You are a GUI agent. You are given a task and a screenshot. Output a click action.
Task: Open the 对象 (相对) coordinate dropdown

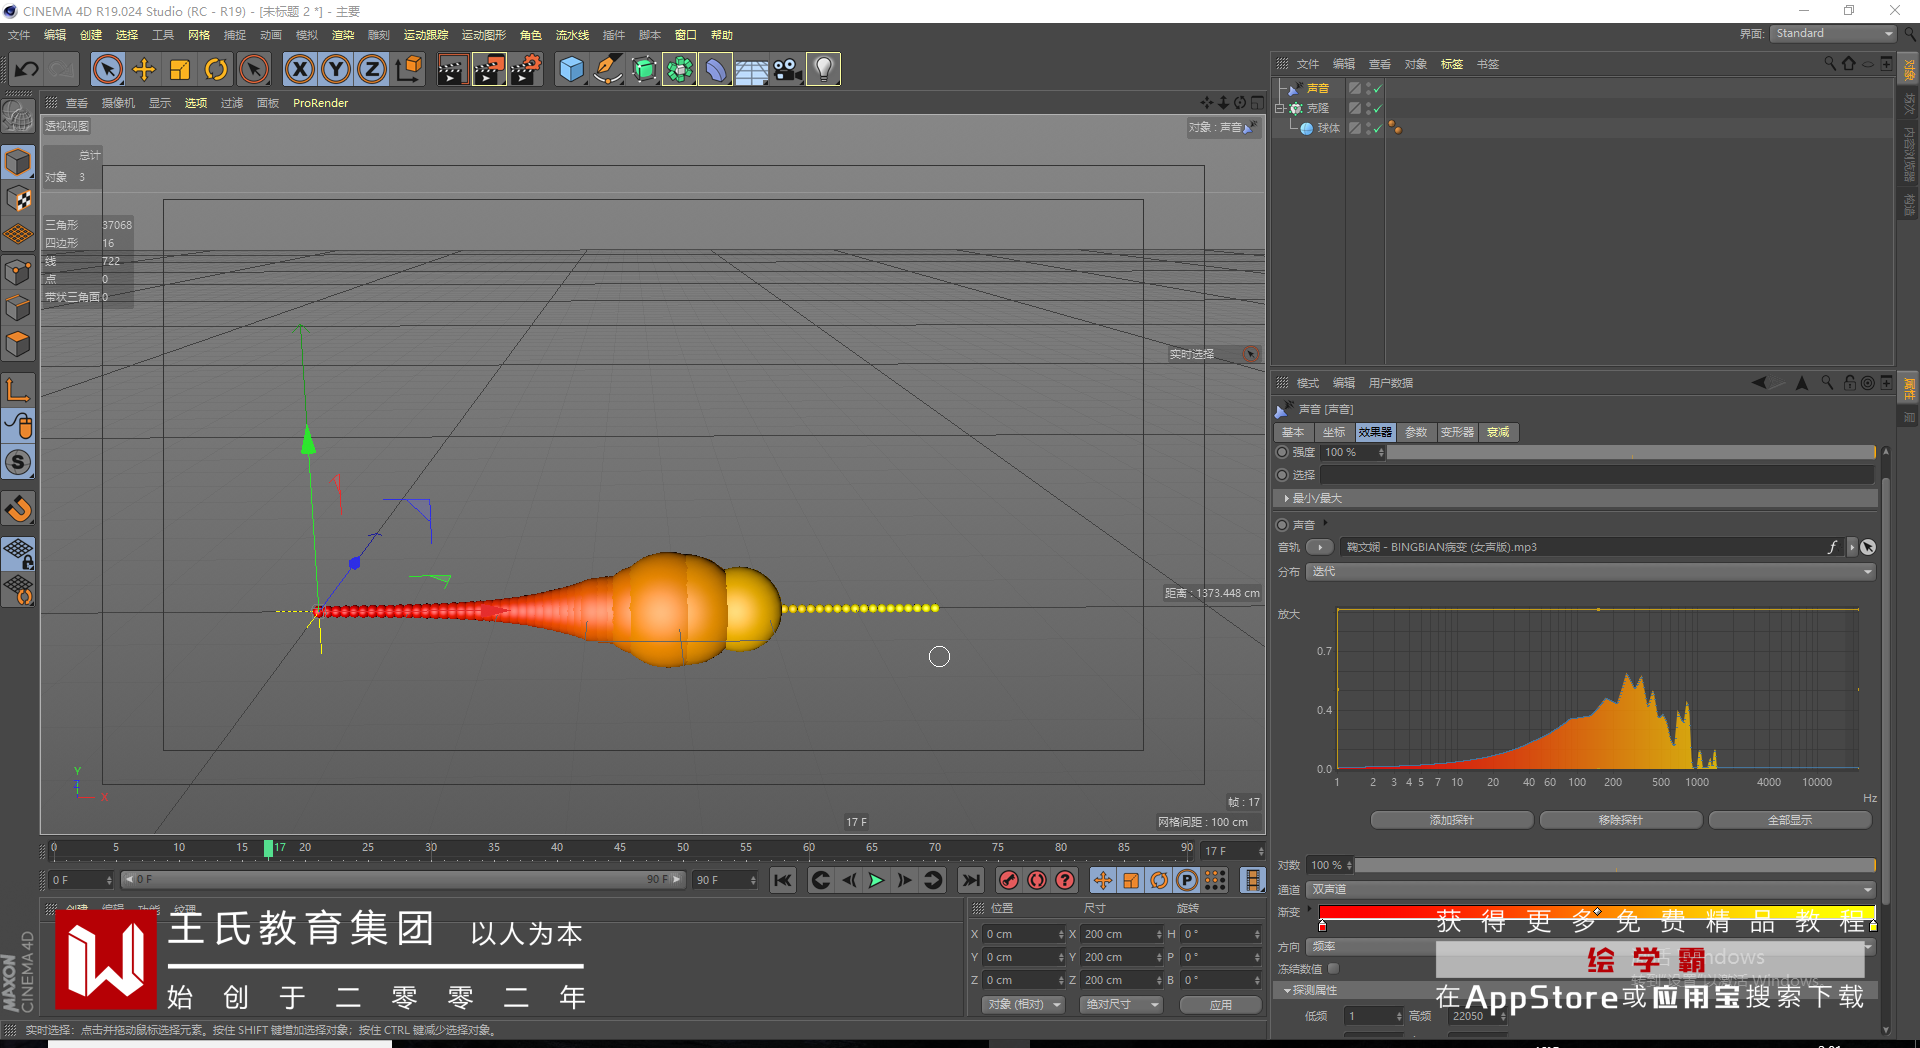[x=1022, y=1004]
